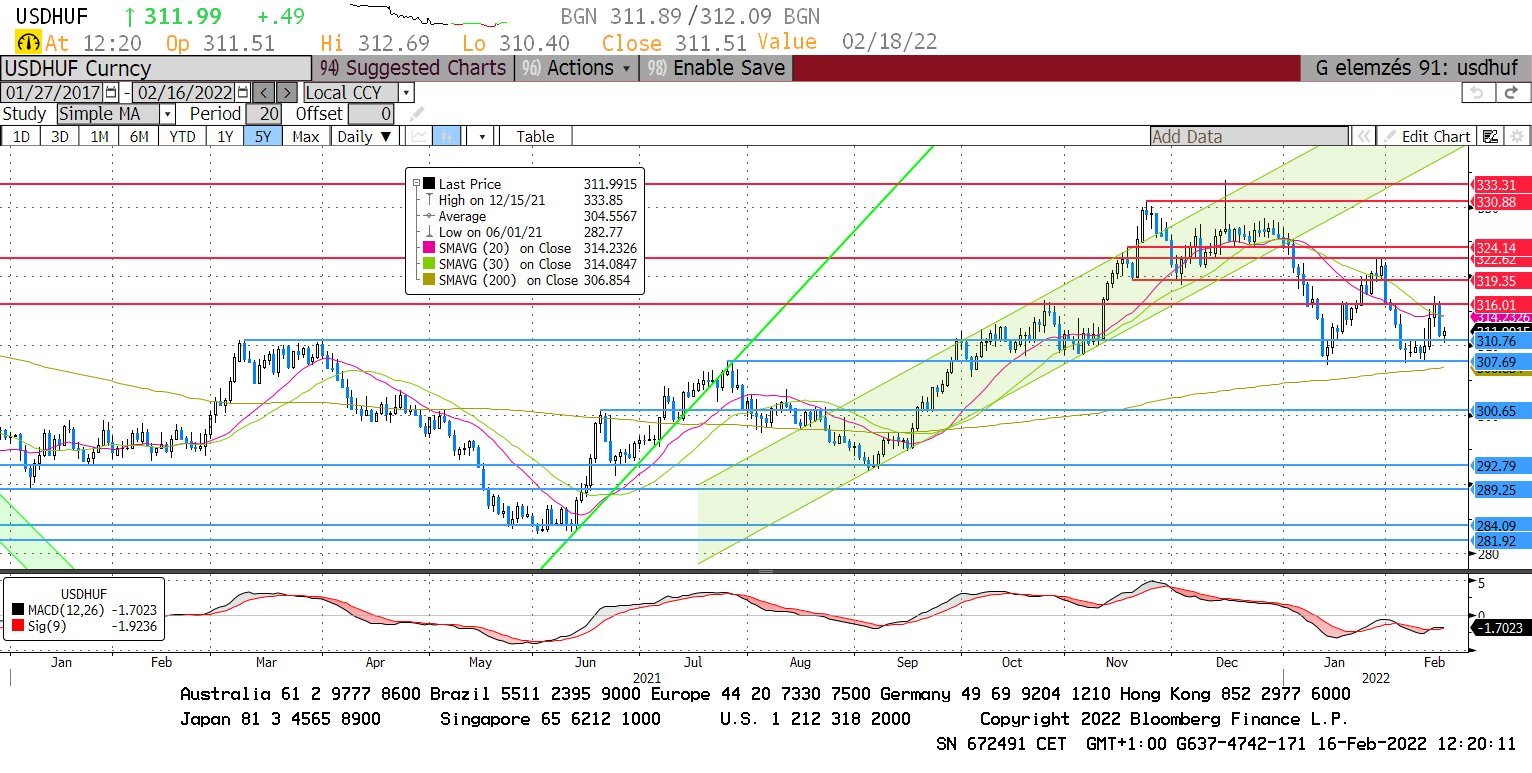
Task: Click the Table button
Action: click(535, 136)
